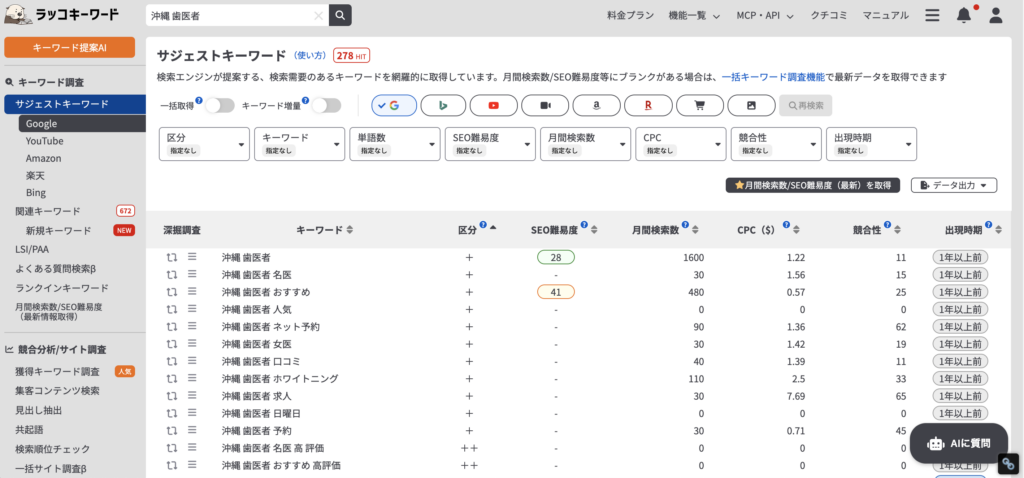Toggle the キーワード増量 switch

[x=327, y=105]
